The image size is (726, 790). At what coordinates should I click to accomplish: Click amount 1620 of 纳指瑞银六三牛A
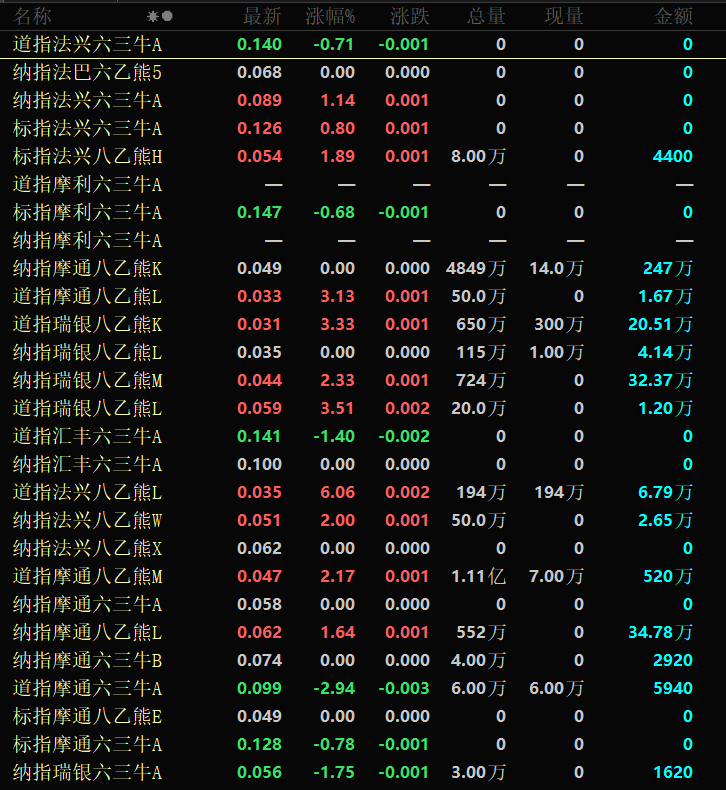(673, 772)
